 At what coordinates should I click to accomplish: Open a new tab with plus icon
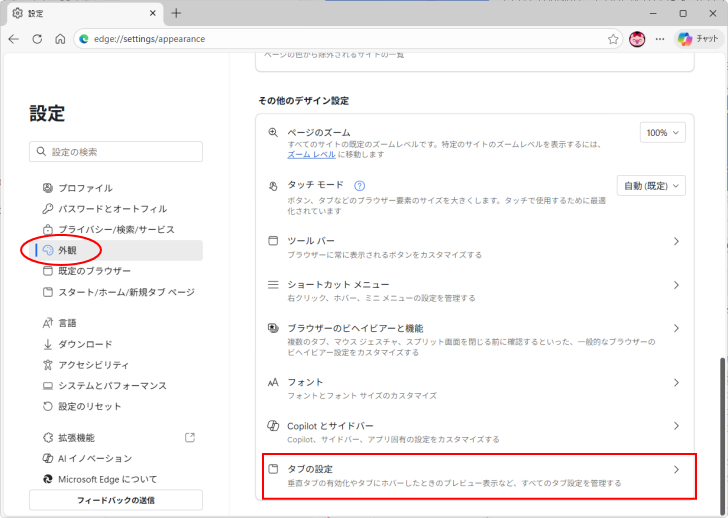176,13
